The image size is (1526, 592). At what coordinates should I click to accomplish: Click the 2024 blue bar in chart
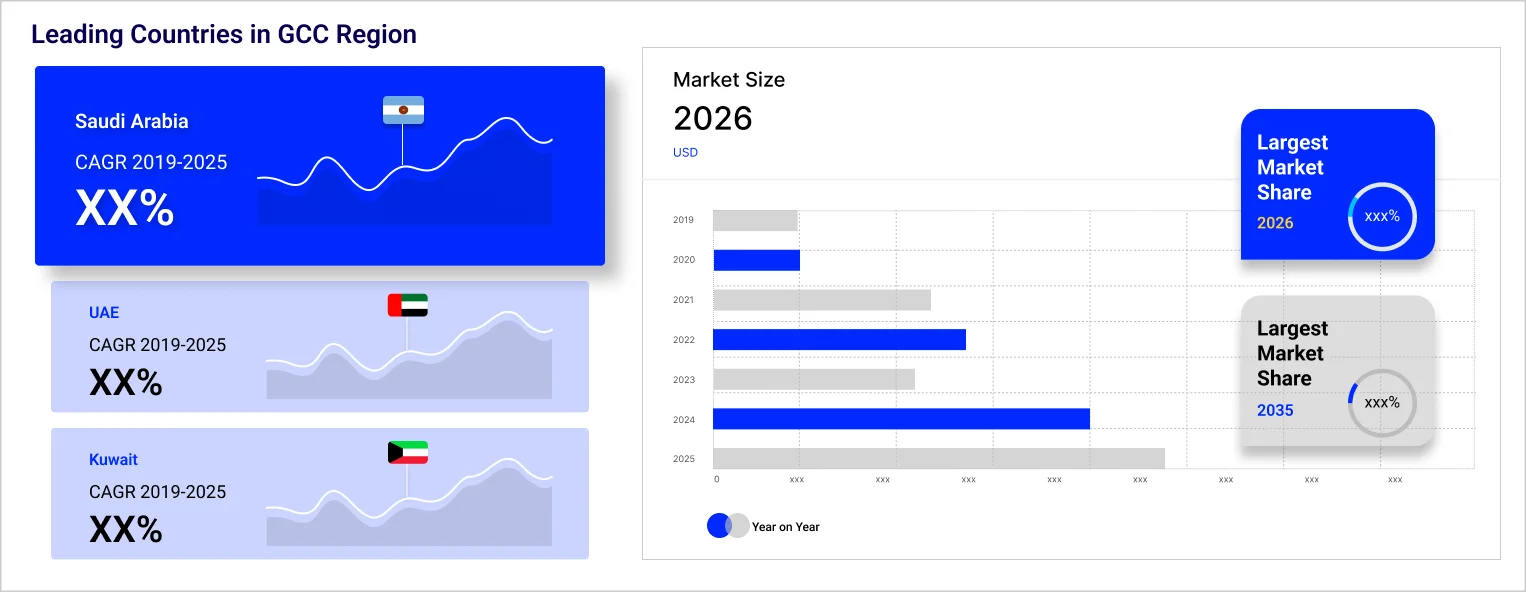[900, 419]
